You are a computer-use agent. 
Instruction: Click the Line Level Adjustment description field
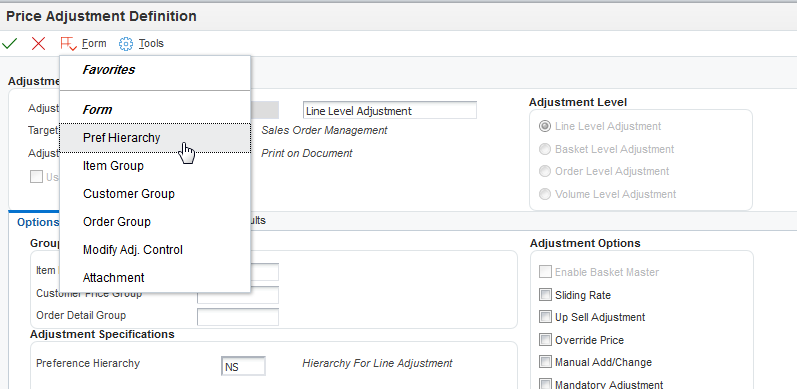tap(390, 110)
